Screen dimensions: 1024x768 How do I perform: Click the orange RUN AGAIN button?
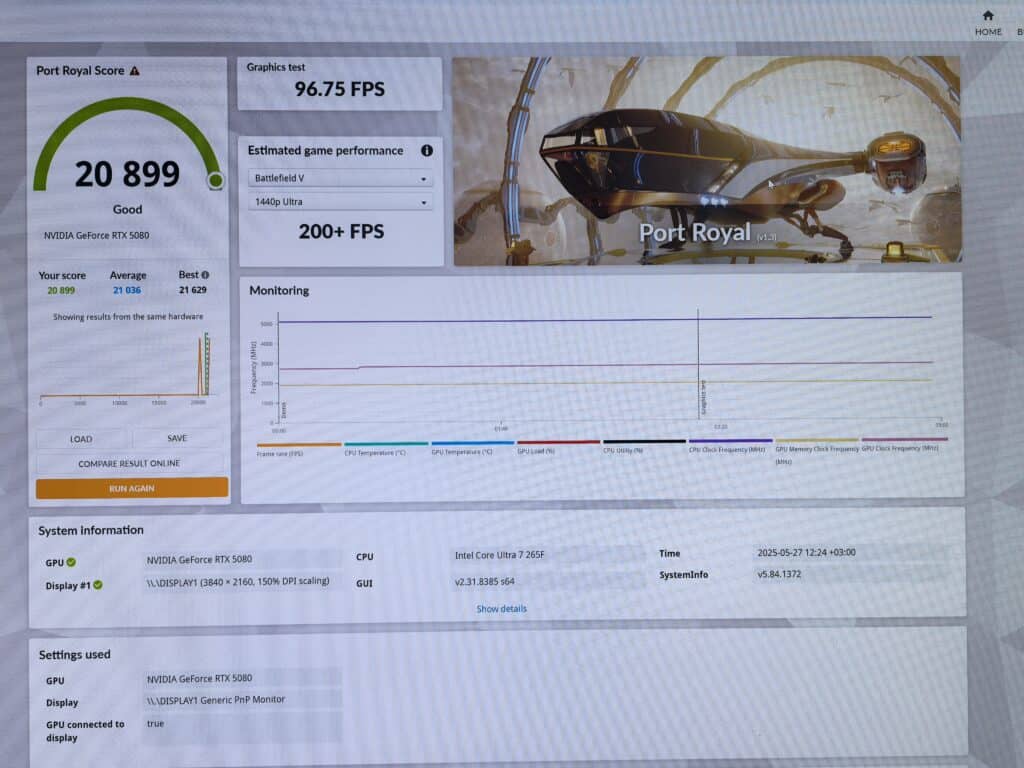click(x=132, y=488)
